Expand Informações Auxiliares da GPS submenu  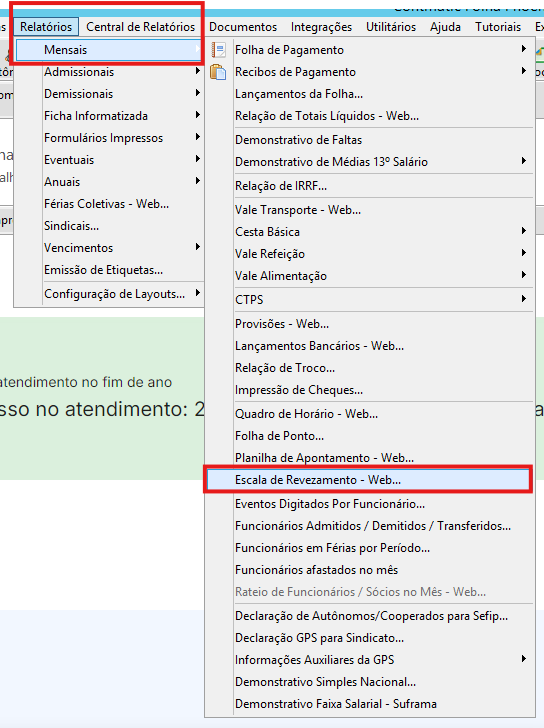pos(370,660)
